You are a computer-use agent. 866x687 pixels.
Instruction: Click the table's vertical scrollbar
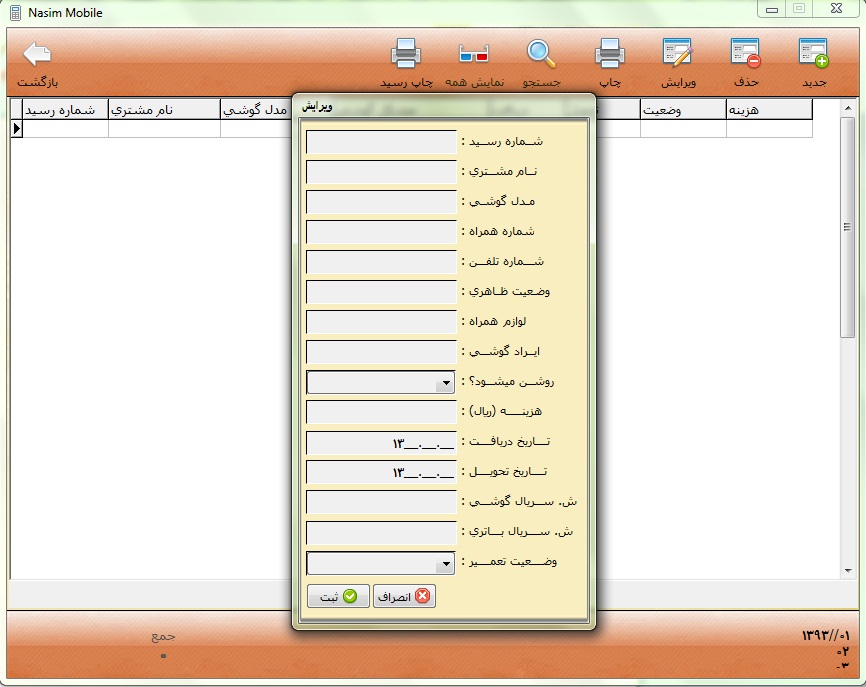tap(848, 300)
